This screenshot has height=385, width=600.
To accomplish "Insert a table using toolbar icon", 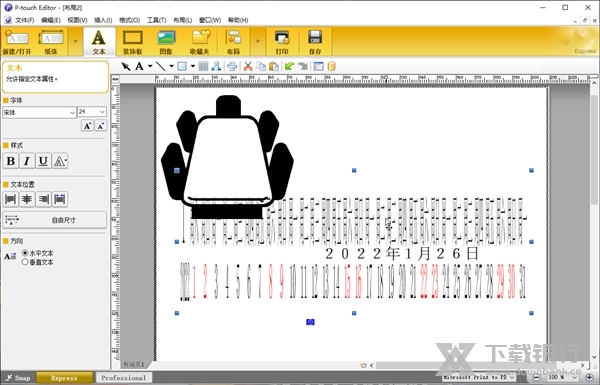I will click(x=203, y=66).
